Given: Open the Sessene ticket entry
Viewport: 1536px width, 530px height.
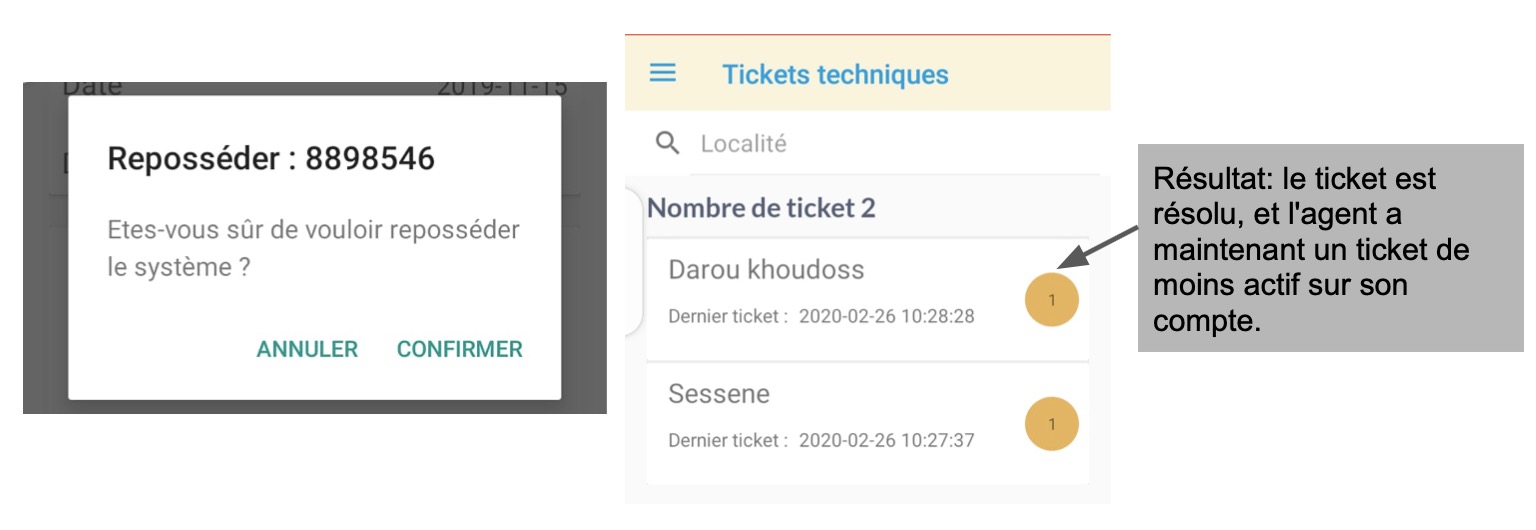Looking at the screenshot, I should click(x=867, y=424).
